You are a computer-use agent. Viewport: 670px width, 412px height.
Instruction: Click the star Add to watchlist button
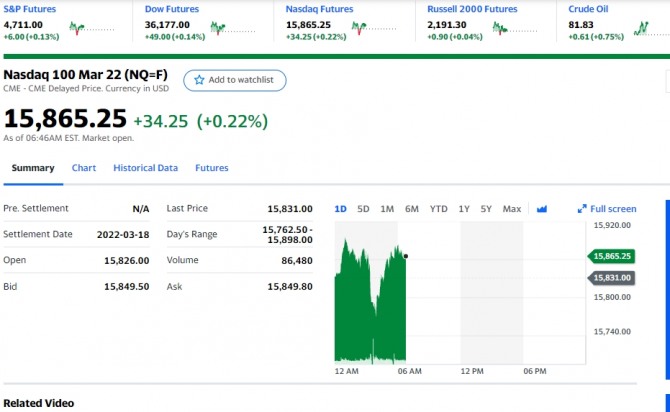tap(235, 80)
